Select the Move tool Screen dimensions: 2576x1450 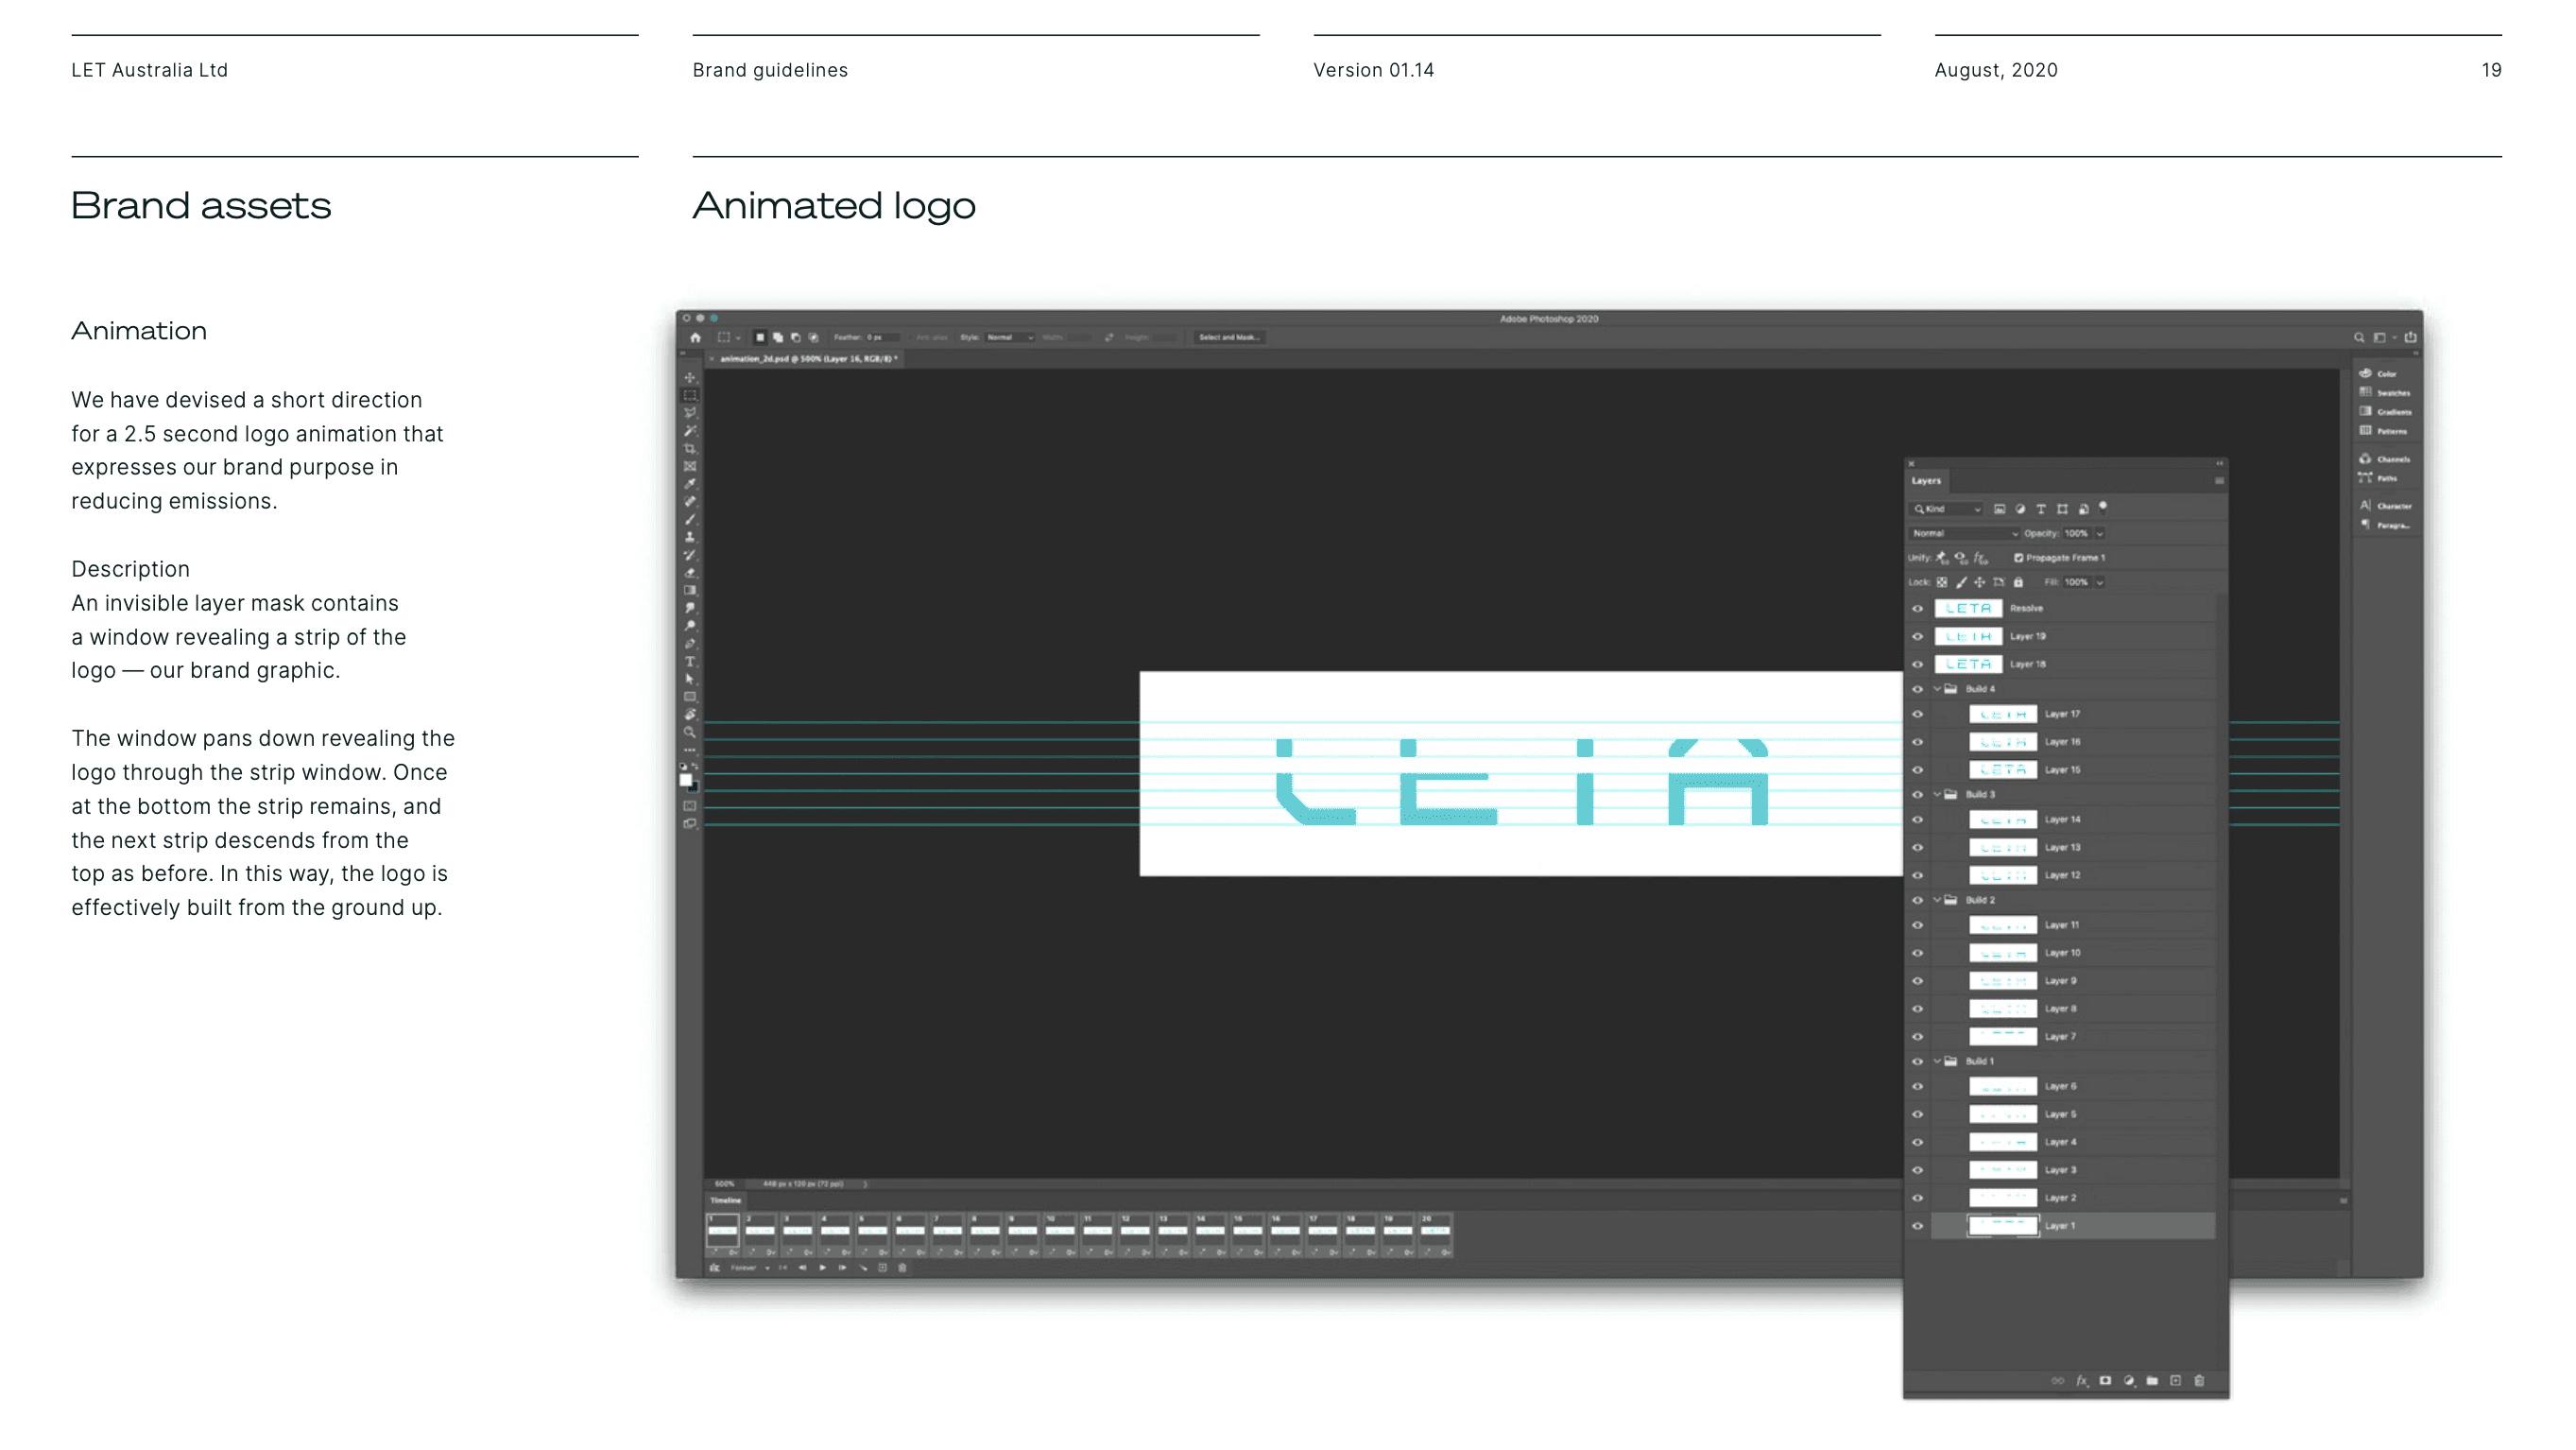[690, 378]
